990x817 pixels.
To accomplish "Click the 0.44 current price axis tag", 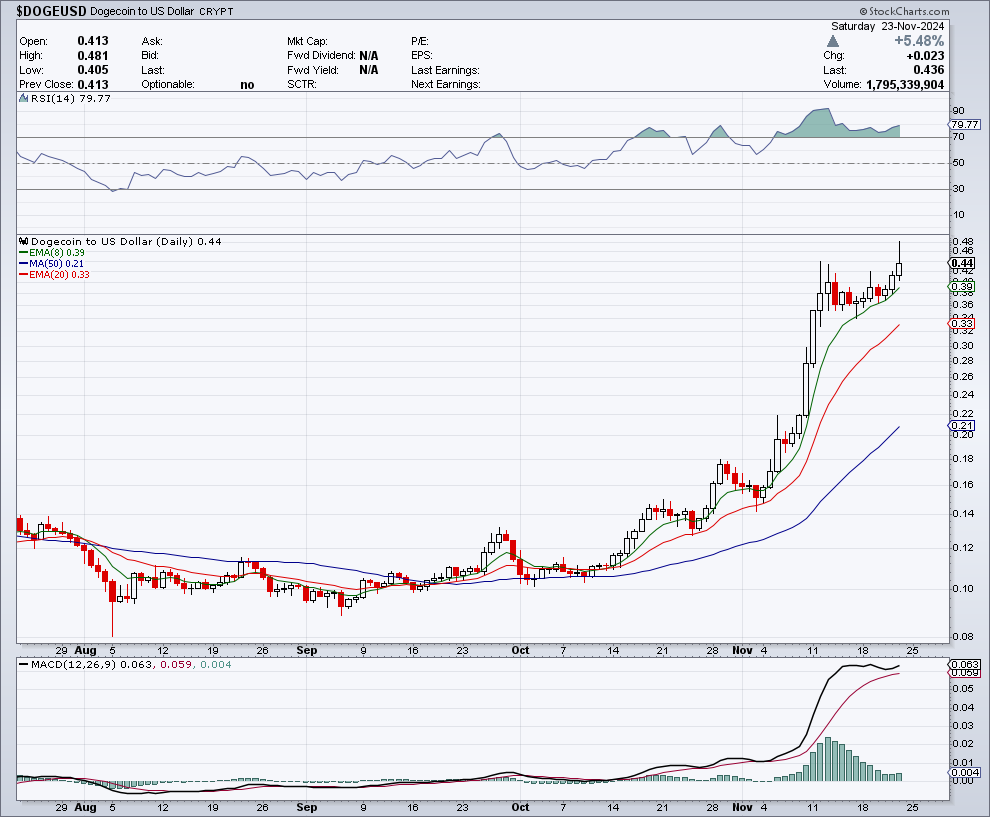I will click(x=960, y=262).
